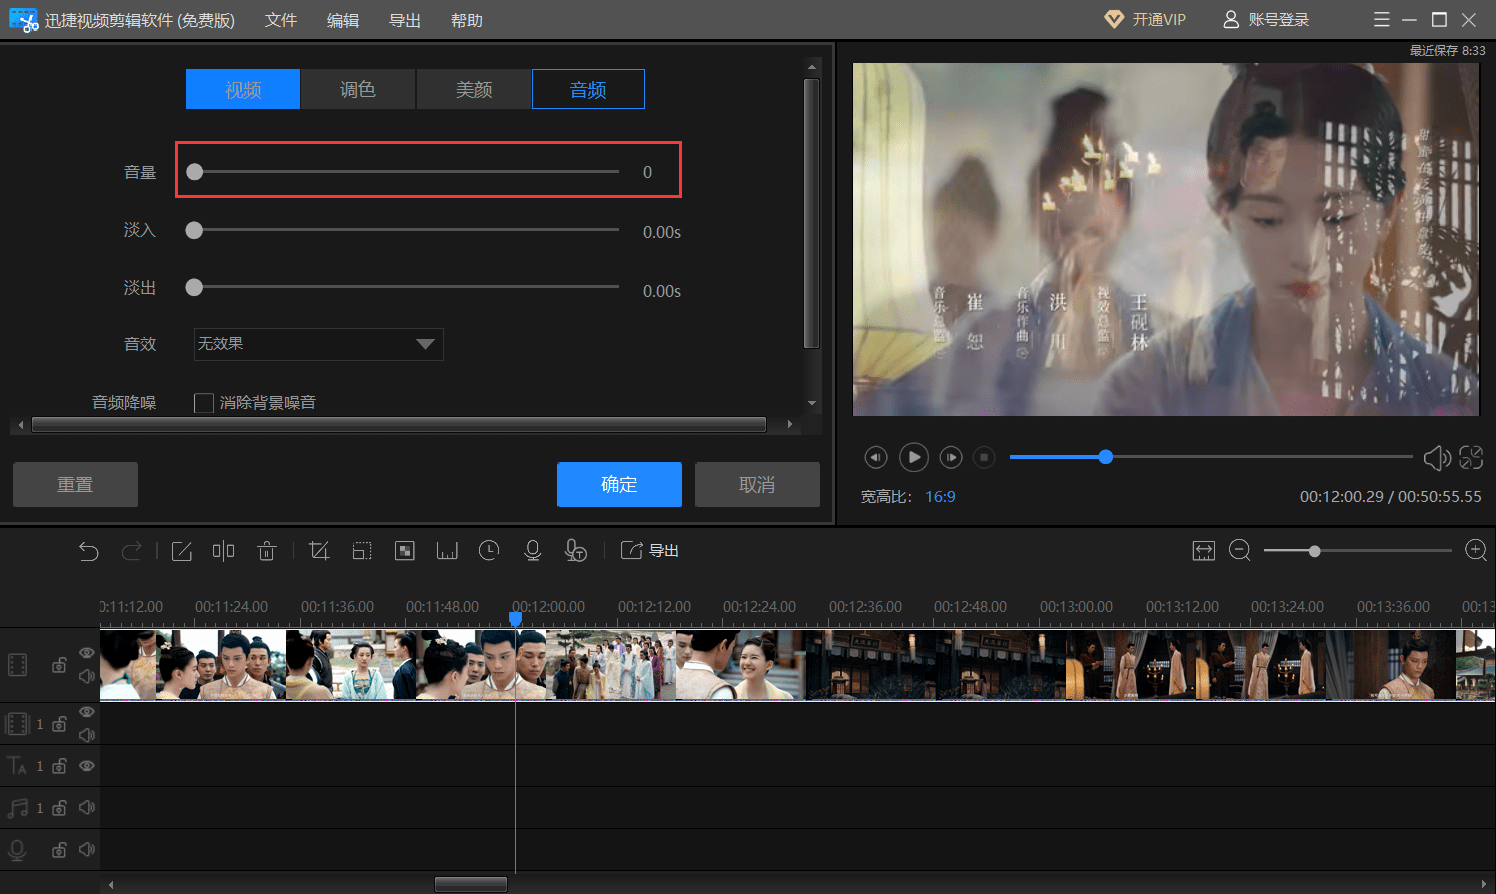Open the duration clock tool
The width and height of the screenshot is (1496, 894).
coord(489,551)
